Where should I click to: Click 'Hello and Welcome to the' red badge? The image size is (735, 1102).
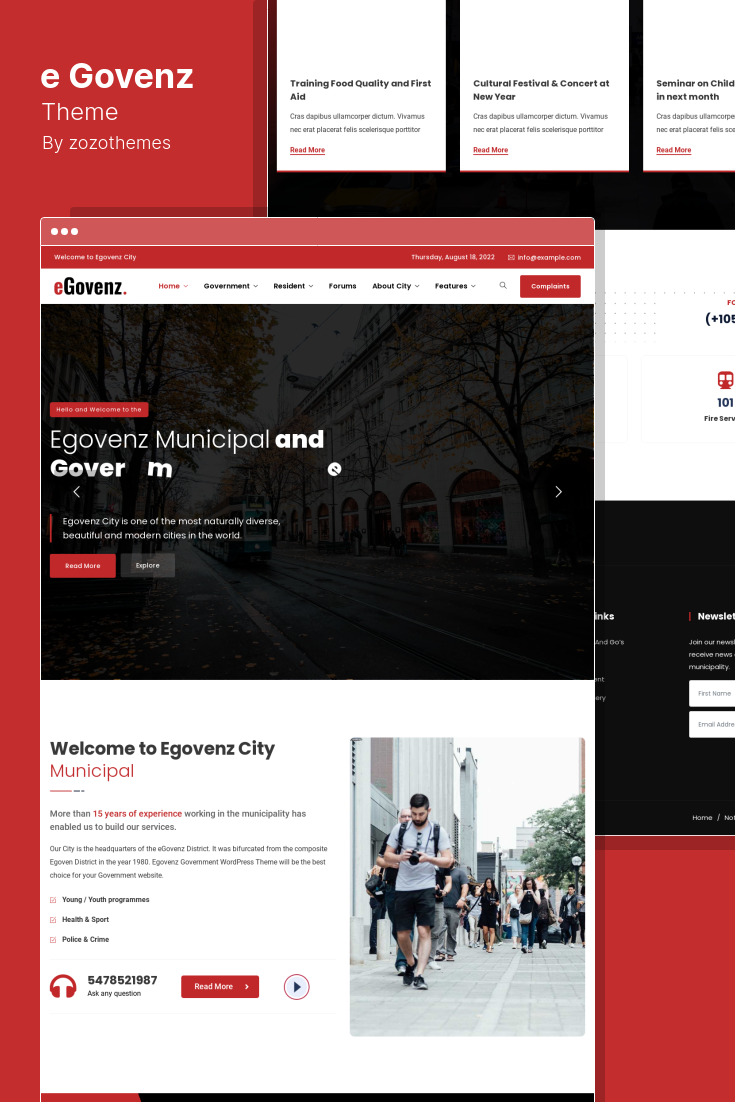[x=99, y=409]
